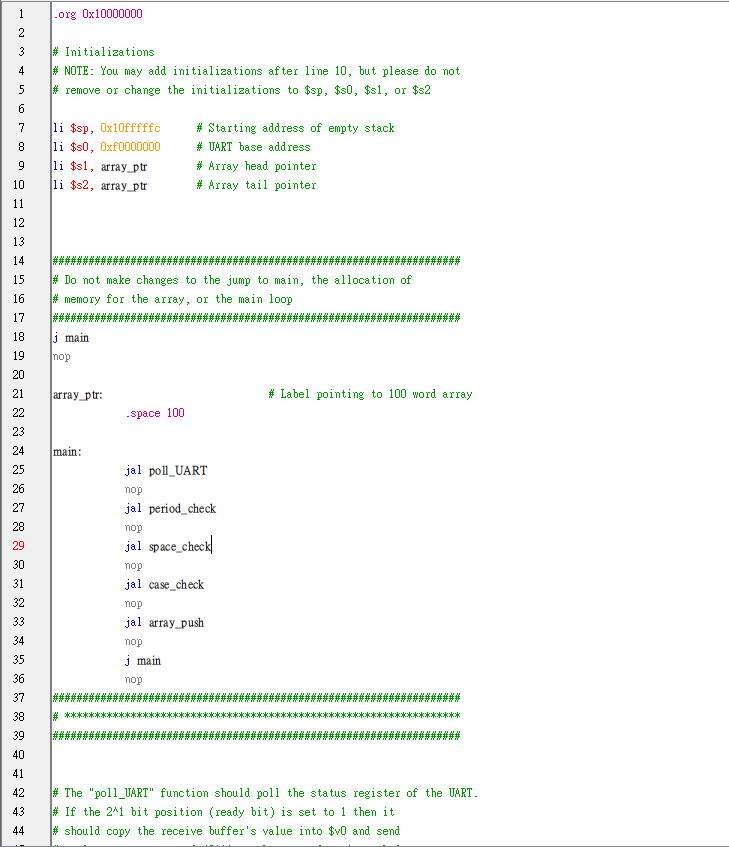The width and height of the screenshot is (729, 847).
Task: Click the '.space 100' directive
Action: point(155,413)
